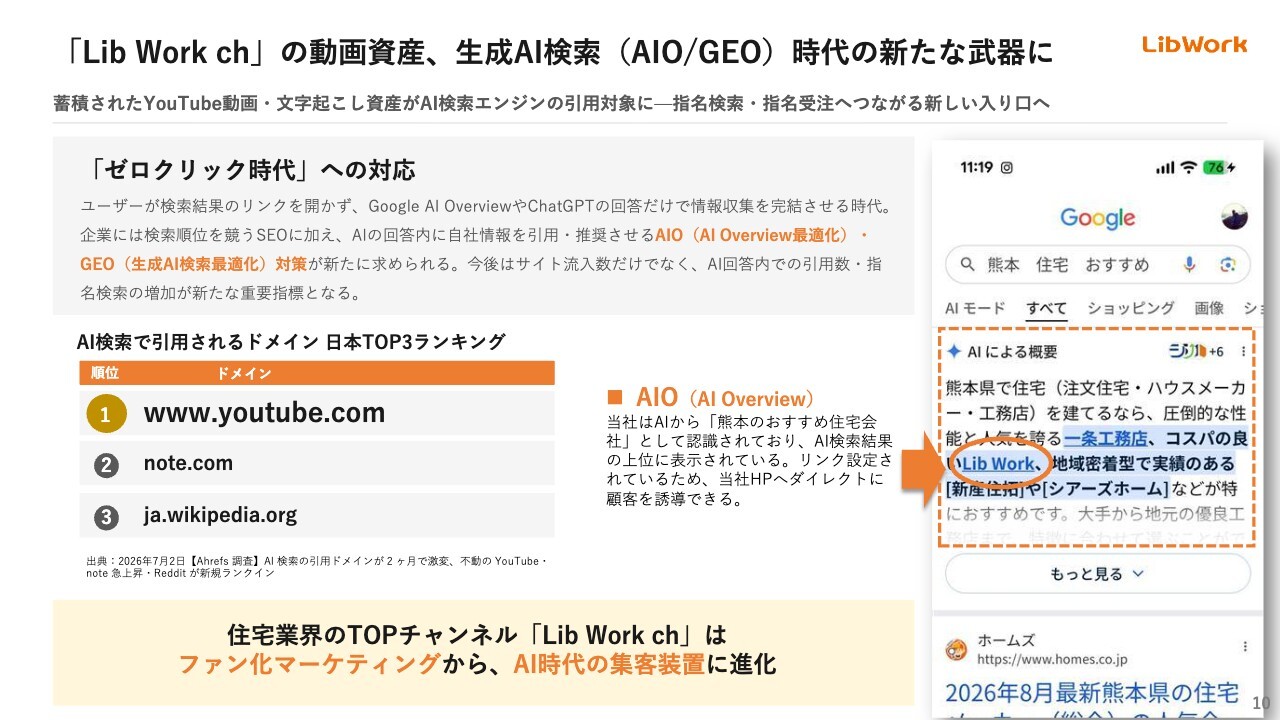Image resolution: width=1280 pixels, height=720 pixels.
Task: Switch to the ショッピング tab
Action: tap(1130, 309)
